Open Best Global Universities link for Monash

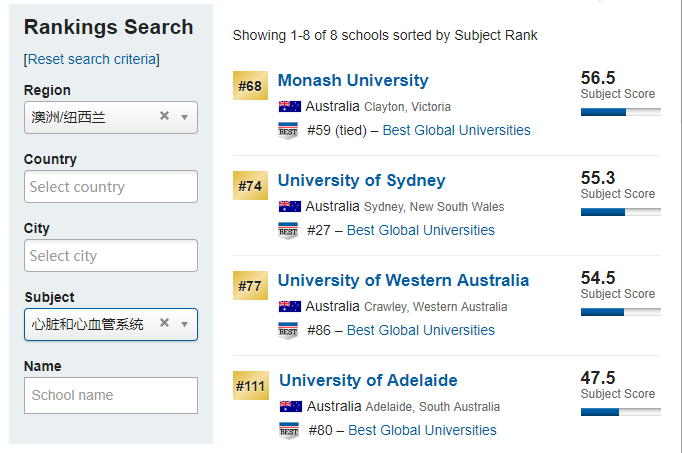click(456, 130)
